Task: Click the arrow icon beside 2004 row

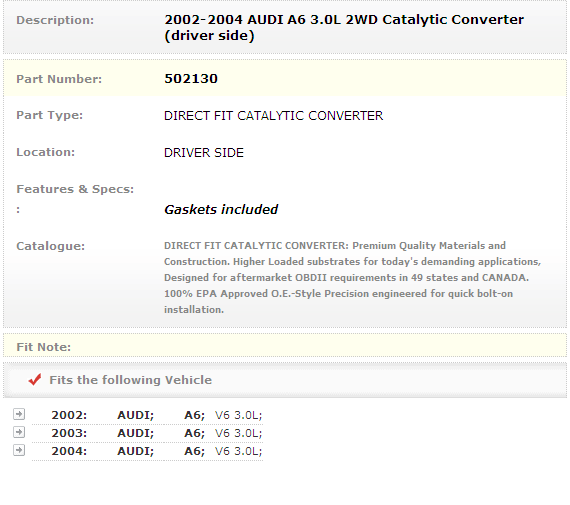Action: point(19,450)
